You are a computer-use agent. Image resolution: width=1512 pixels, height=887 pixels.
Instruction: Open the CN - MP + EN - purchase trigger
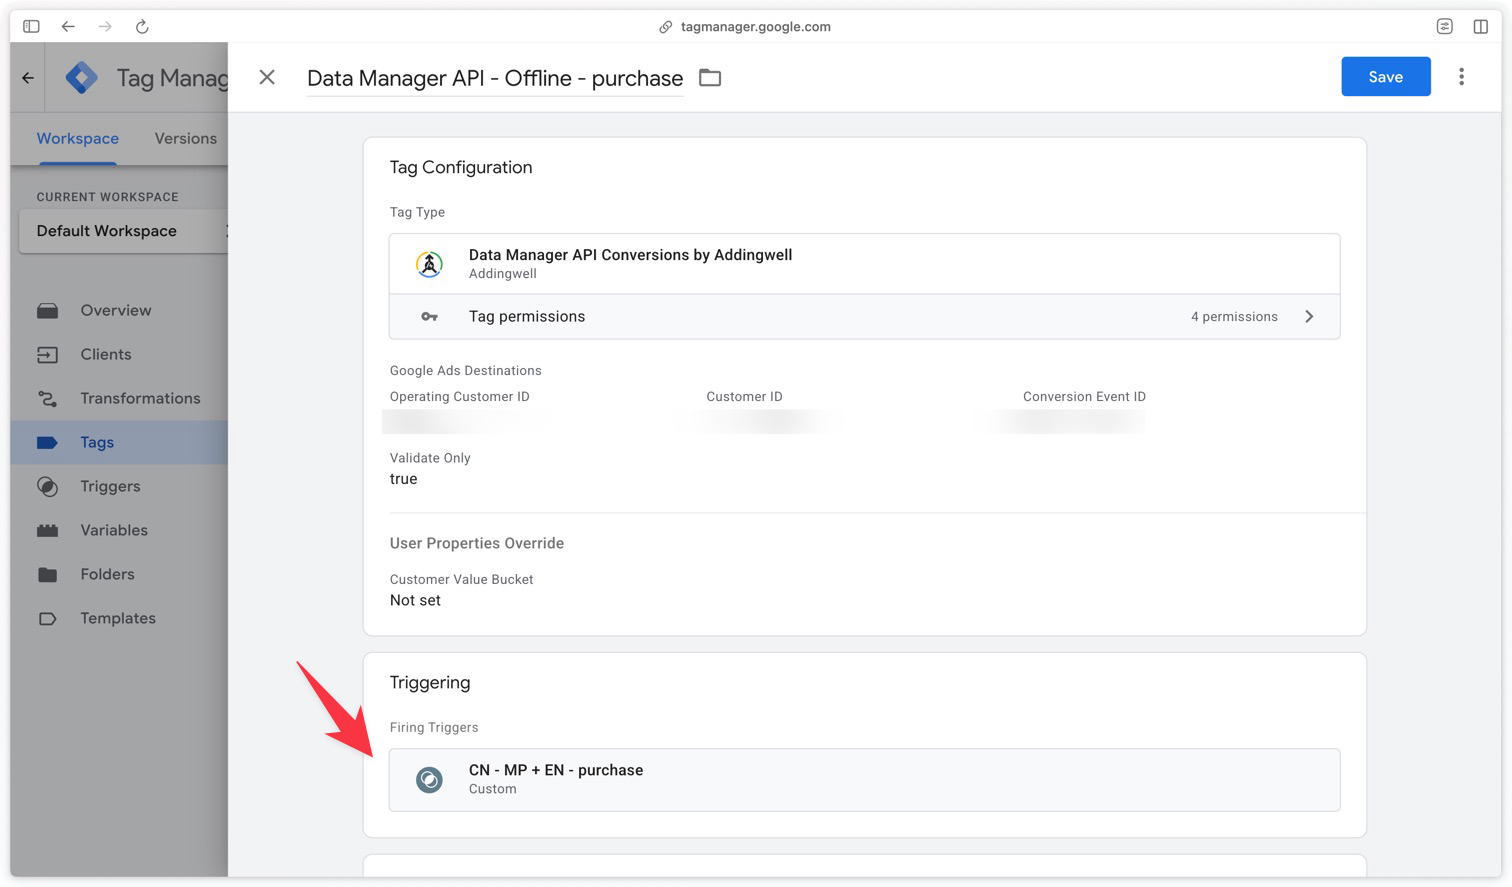(864, 780)
